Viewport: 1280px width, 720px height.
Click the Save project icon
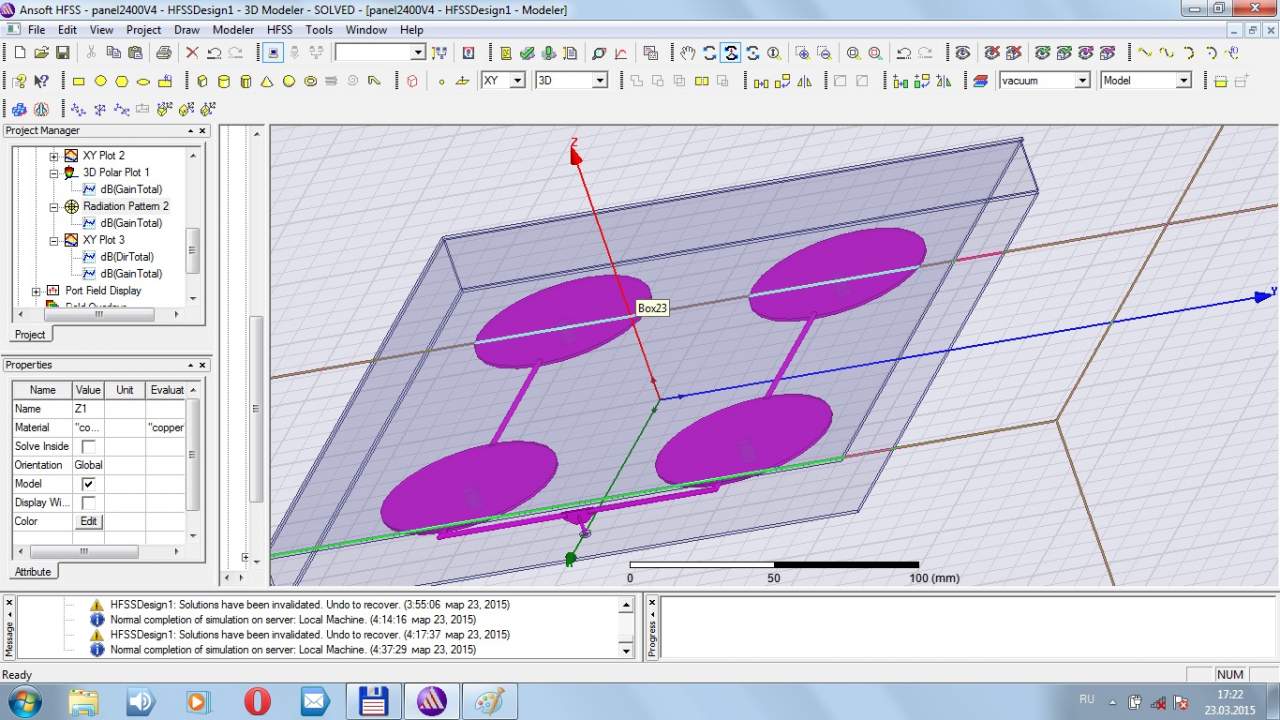pyautogui.click(x=62, y=53)
